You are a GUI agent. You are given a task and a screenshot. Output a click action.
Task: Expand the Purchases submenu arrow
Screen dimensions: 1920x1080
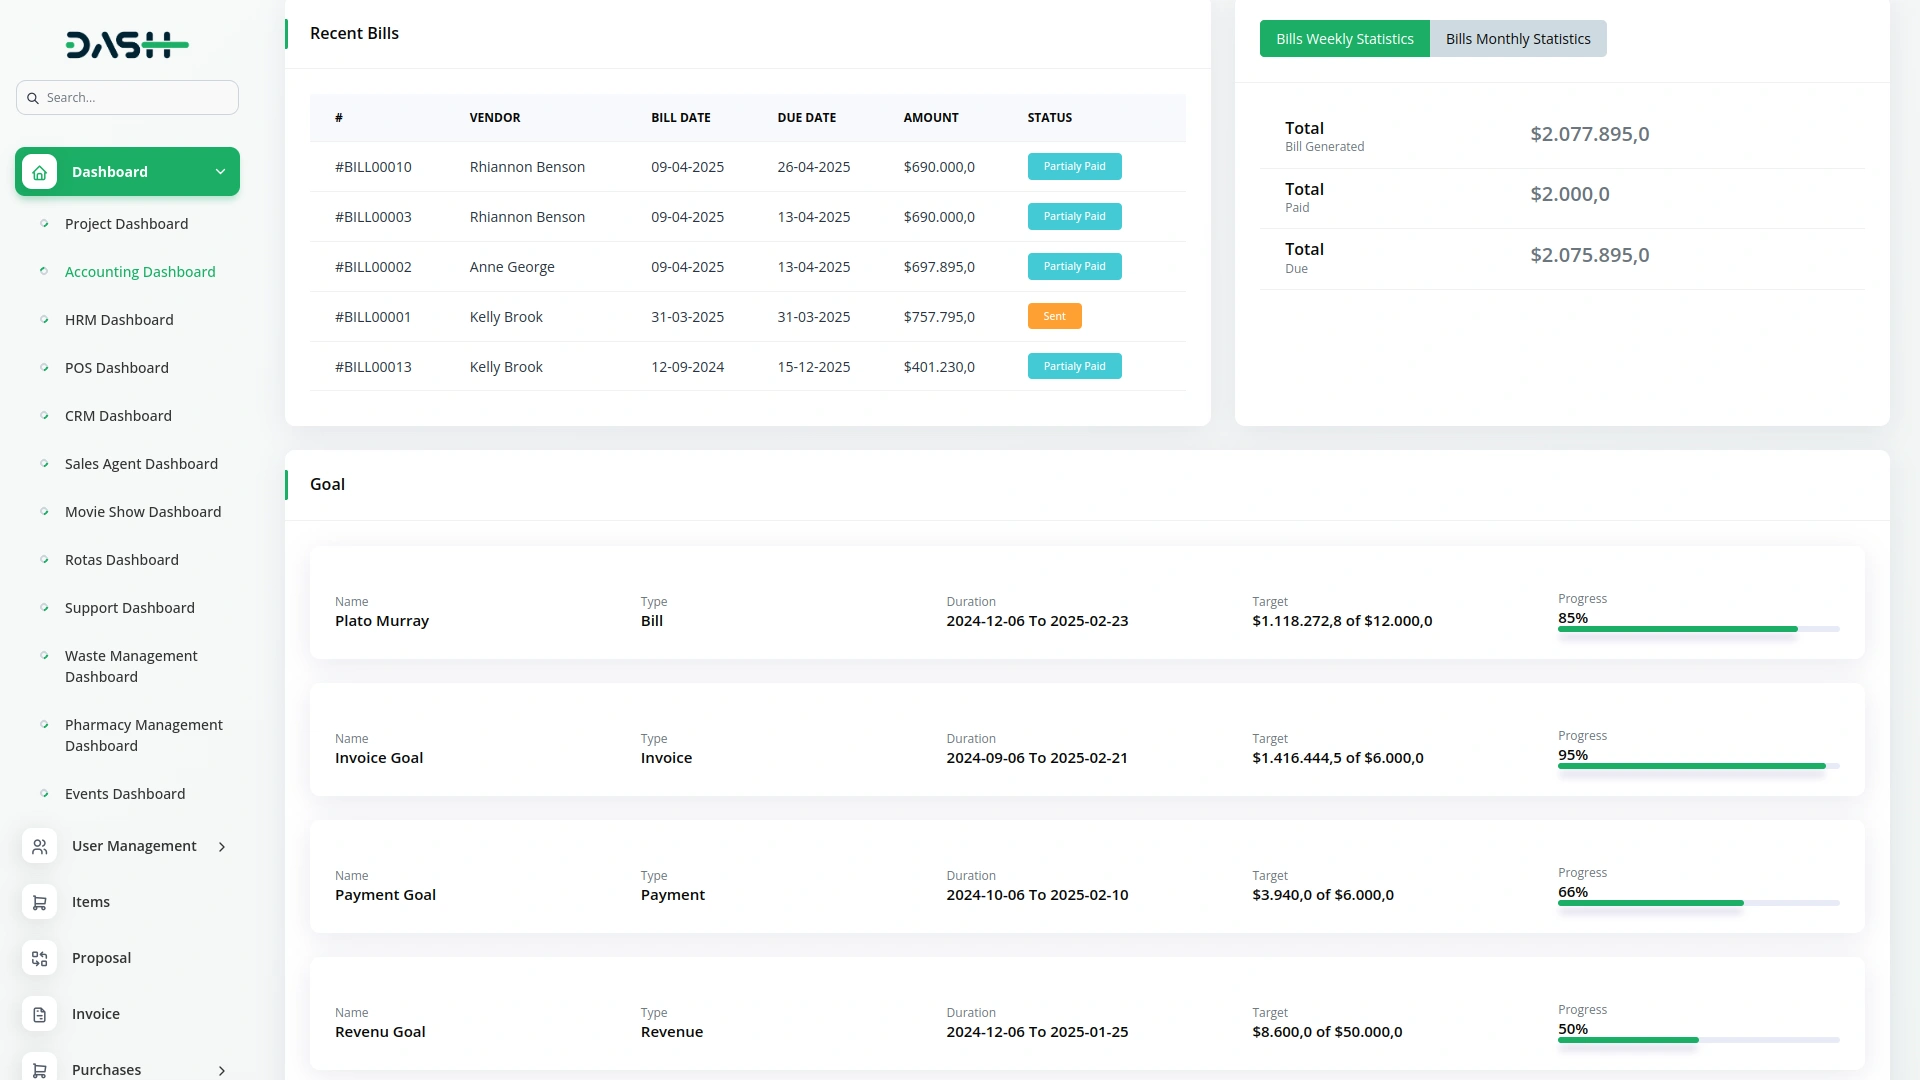pos(222,1070)
